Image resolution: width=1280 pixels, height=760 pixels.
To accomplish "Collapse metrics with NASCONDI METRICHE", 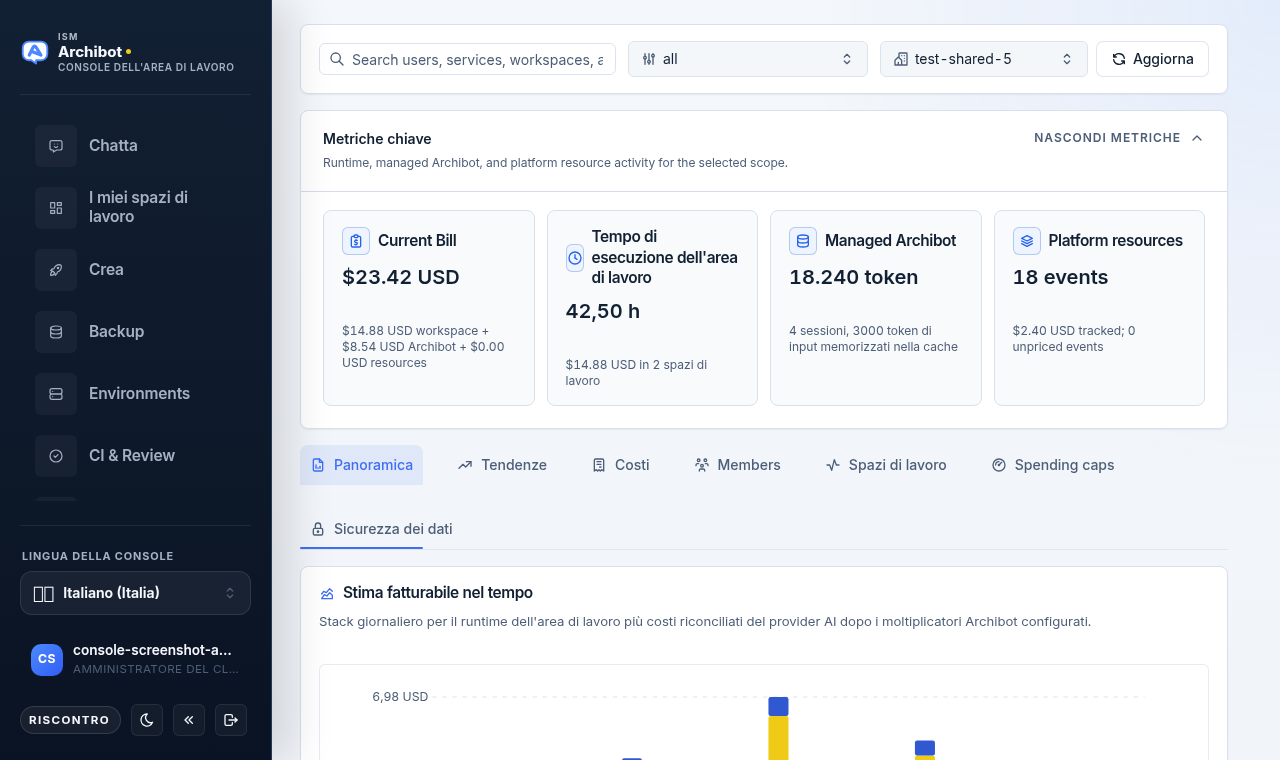I will 1118,138.
